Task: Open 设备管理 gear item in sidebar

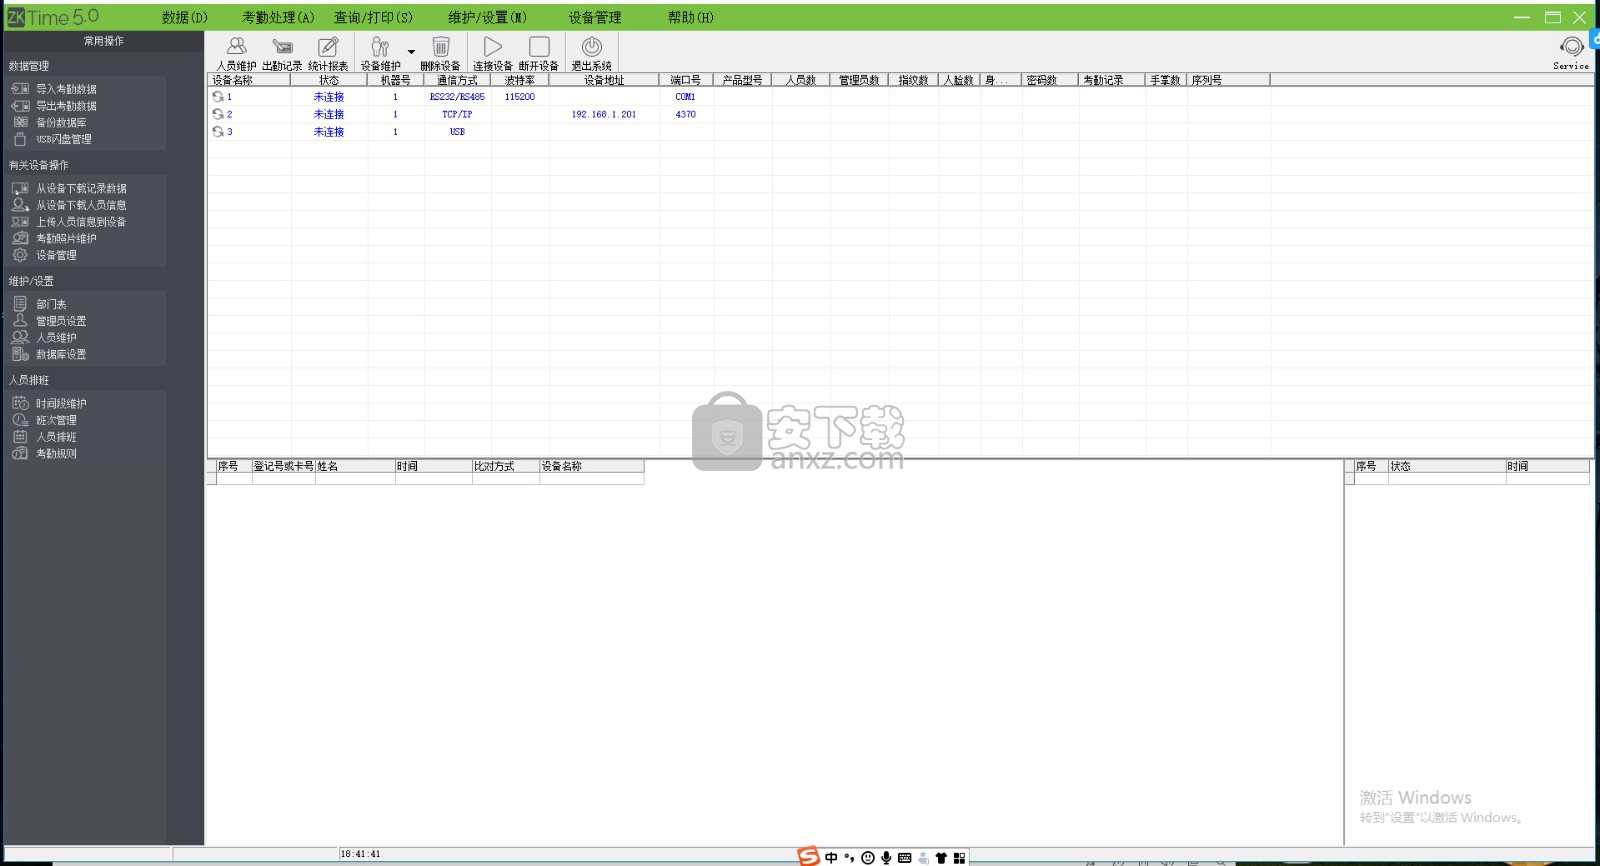Action: coord(56,255)
